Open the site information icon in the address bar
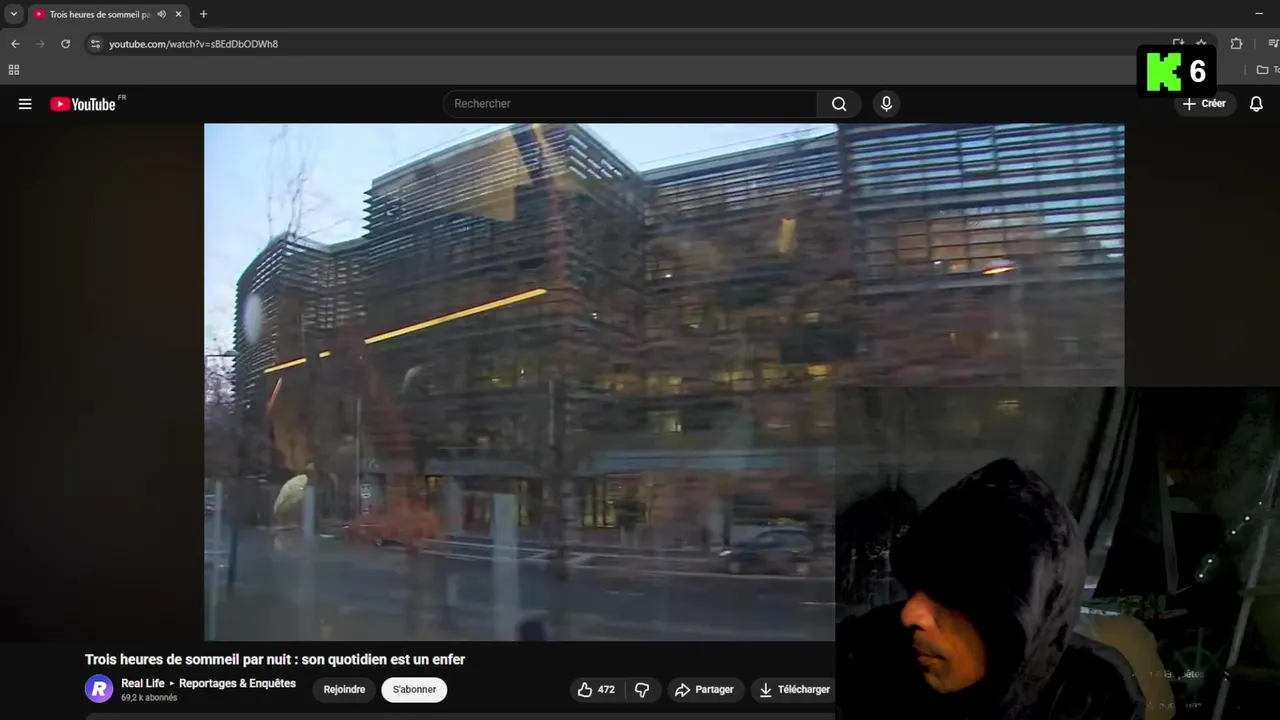Viewport: 1280px width, 720px height. point(95,44)
